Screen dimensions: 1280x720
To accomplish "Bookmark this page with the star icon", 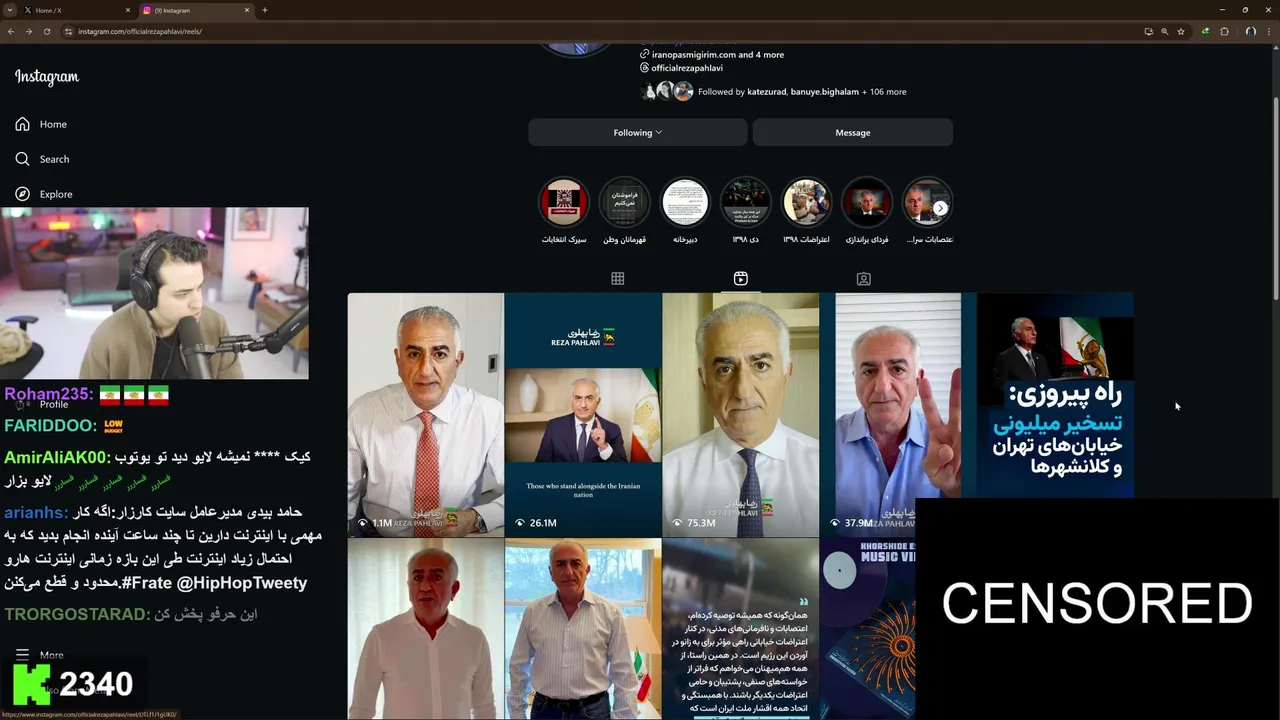I will [1181, 31].
